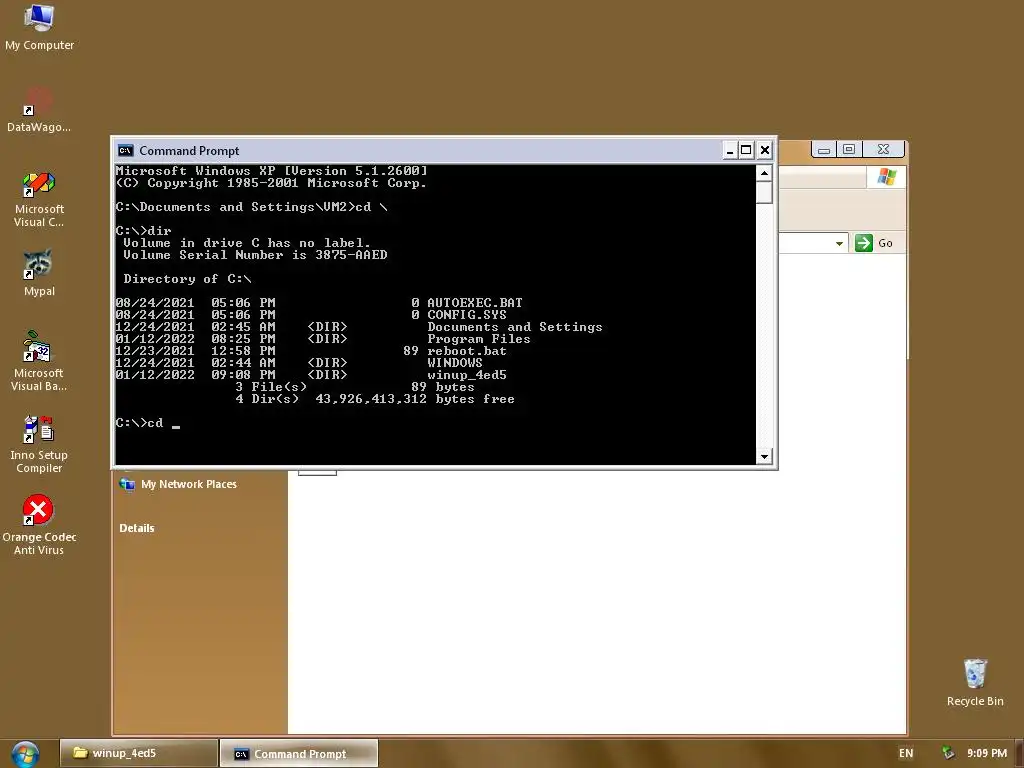Click the Go button label
Screen dimensions: 1024x768
tap(885, 243)
